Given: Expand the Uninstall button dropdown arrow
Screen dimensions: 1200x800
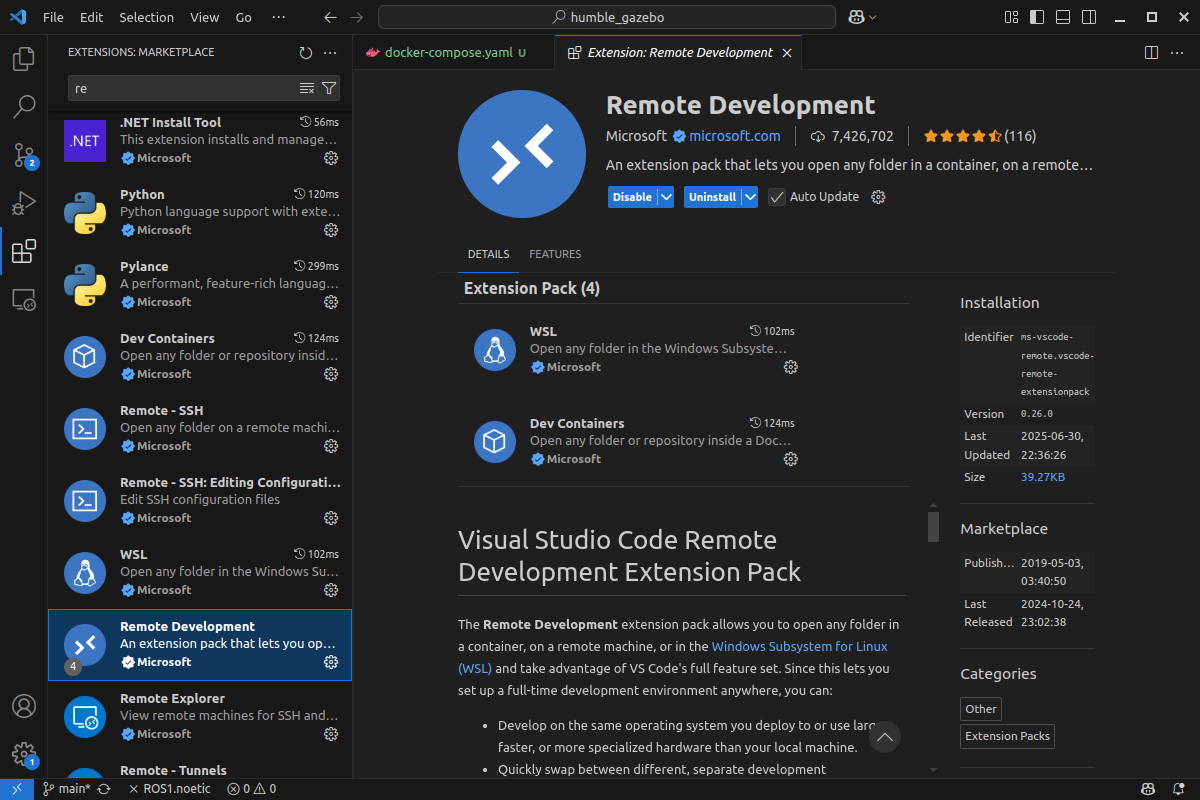Looking at the screenshot, I should (749, 197).
